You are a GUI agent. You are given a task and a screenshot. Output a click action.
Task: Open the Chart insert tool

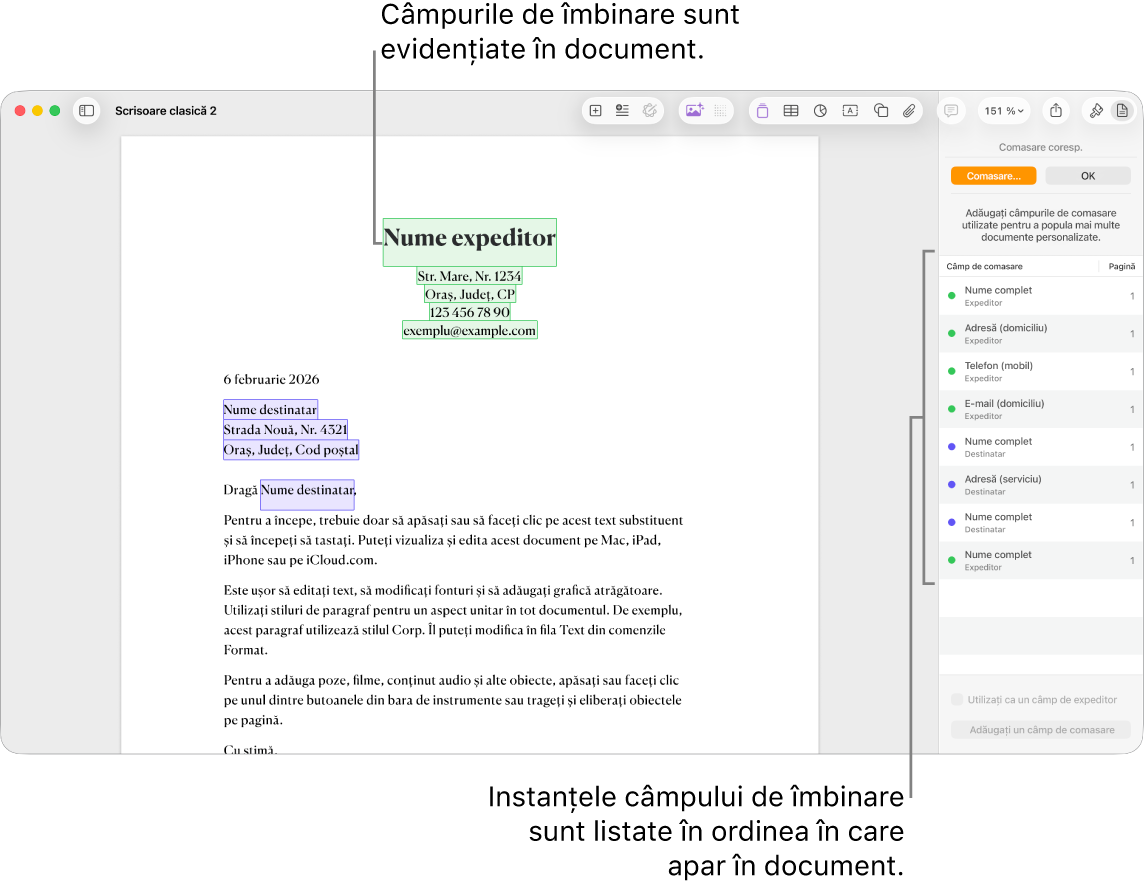pyautogui.click(x=820, y=111)
